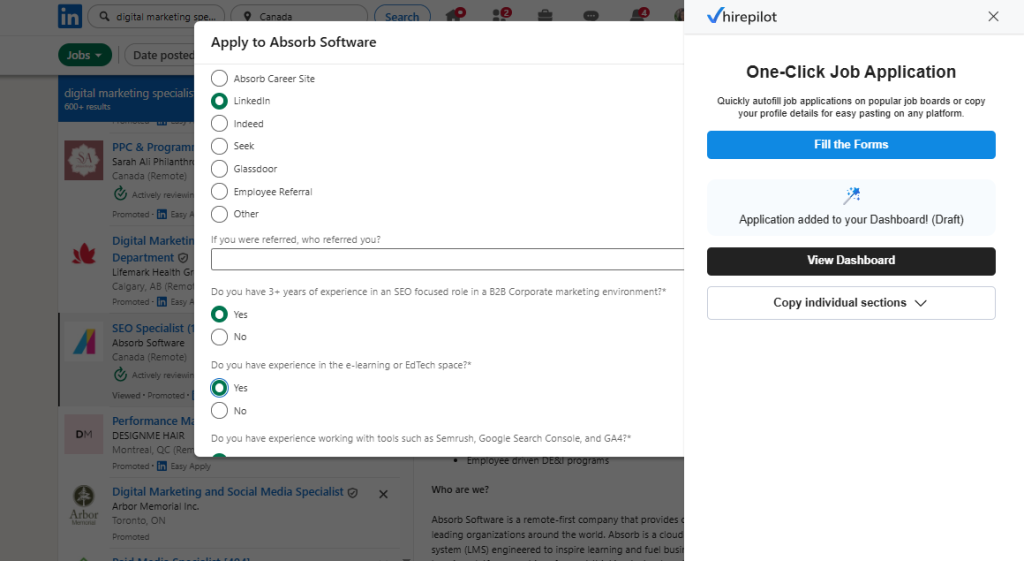Click the DESIGNME HAIR DM logo
The image size is (1024, 561).
(84, 434)
